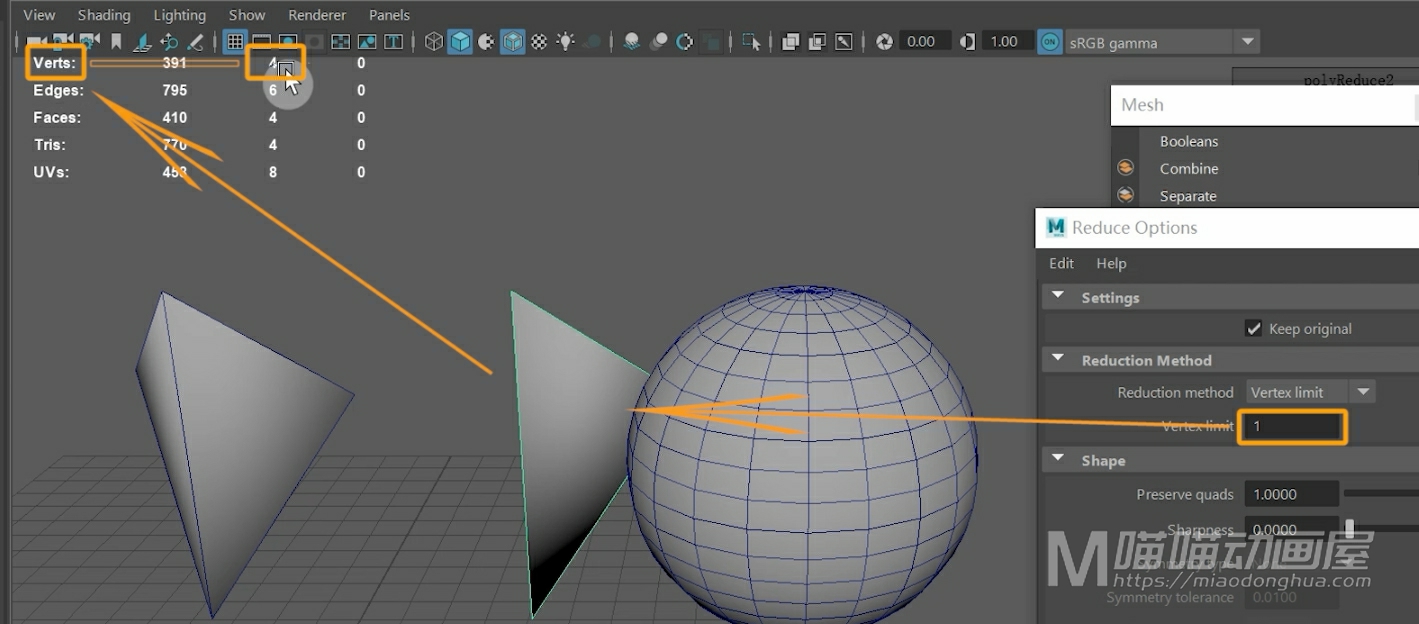This screenshot has width=1419, height=624.
Task: Enable wireframe display cube icon
Action: coord(434,42)
